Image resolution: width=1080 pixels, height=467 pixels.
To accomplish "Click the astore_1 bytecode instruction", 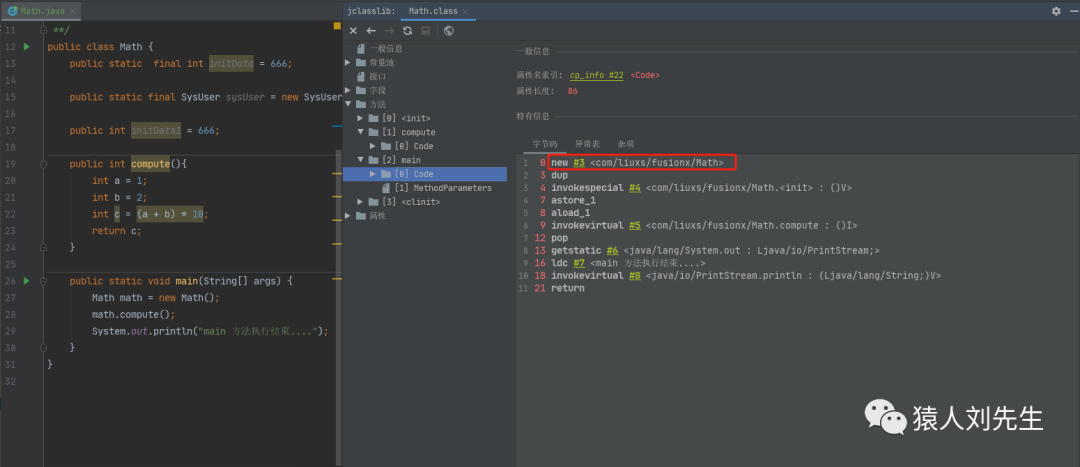I will coord(574,200).
